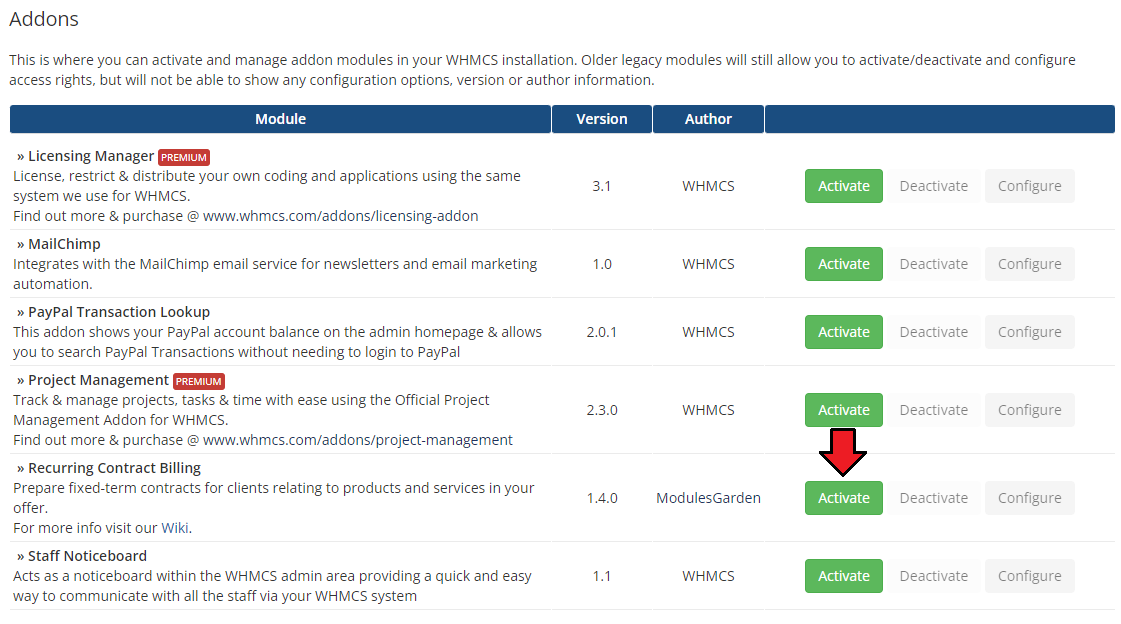Click Deactivate for MailChimp
Viewport: 1121px width, 624px height.
pyautogui.click(x=934, y=264)
